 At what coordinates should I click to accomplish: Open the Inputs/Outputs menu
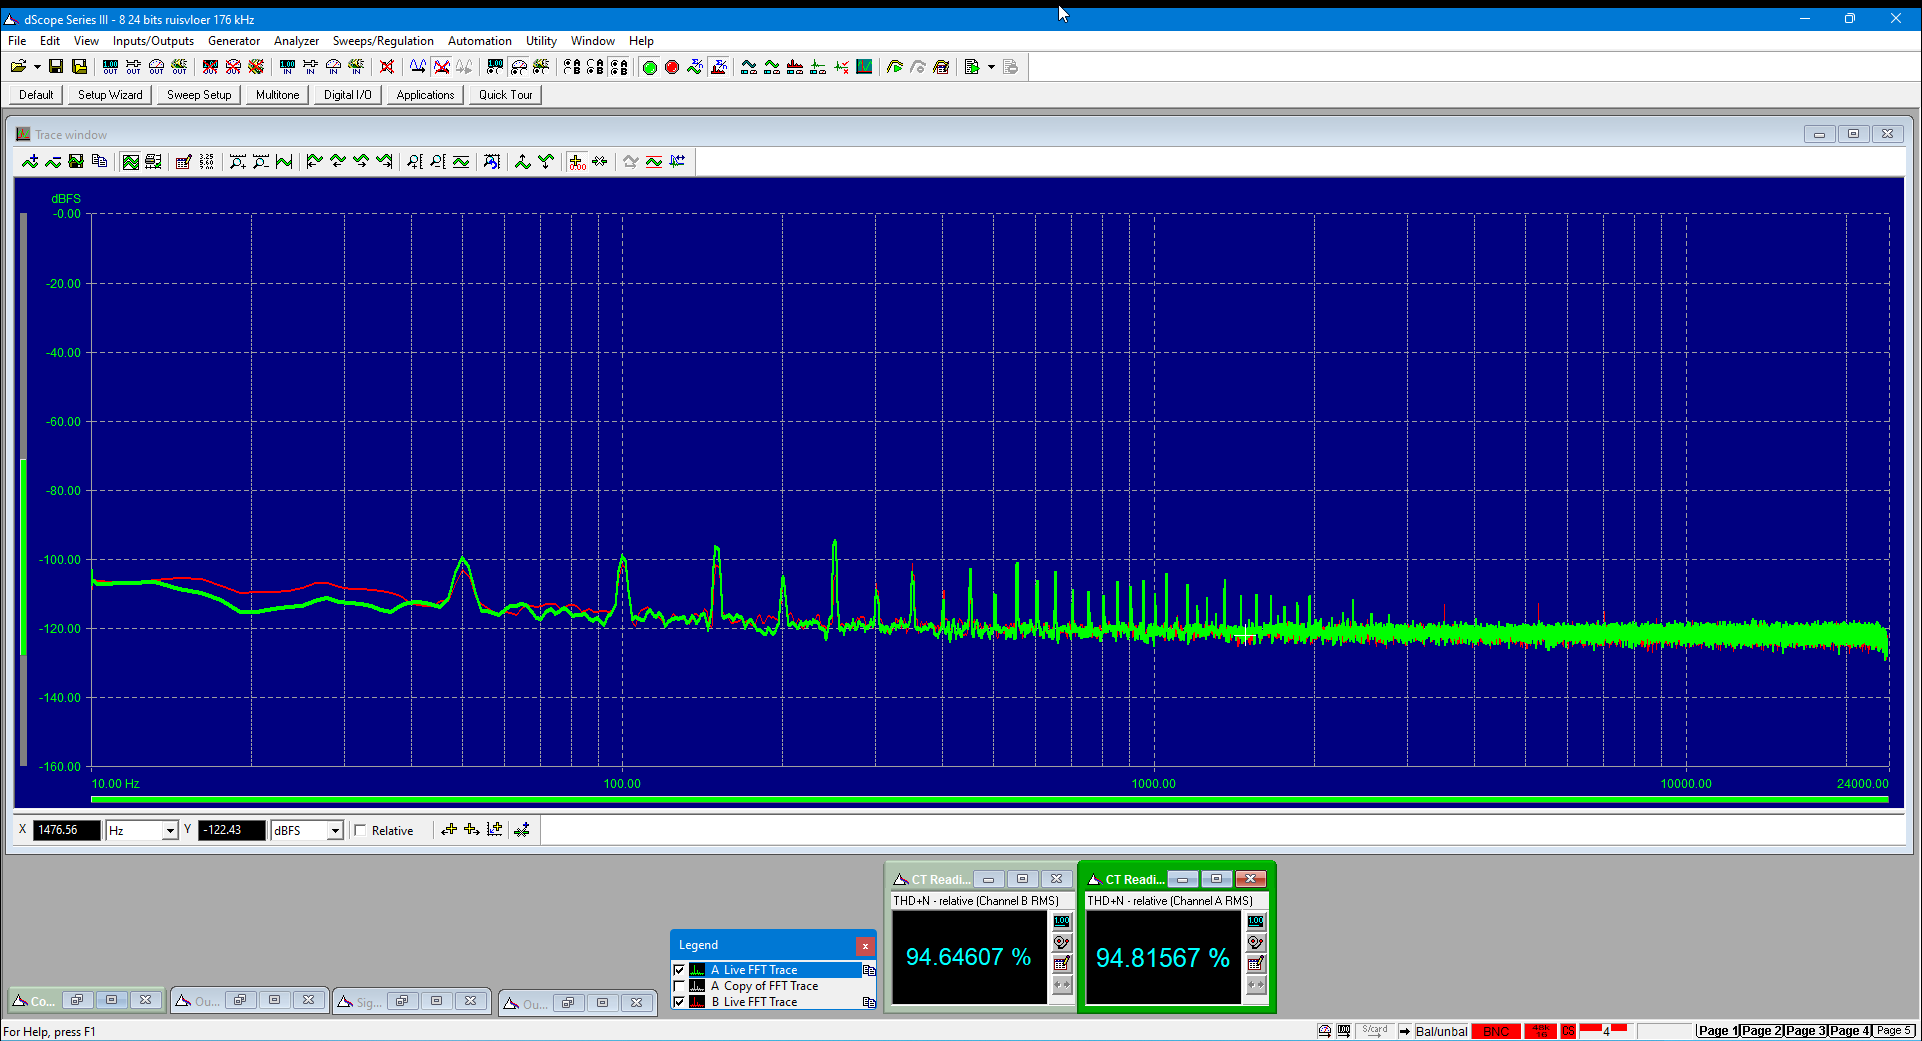(153, 41)
